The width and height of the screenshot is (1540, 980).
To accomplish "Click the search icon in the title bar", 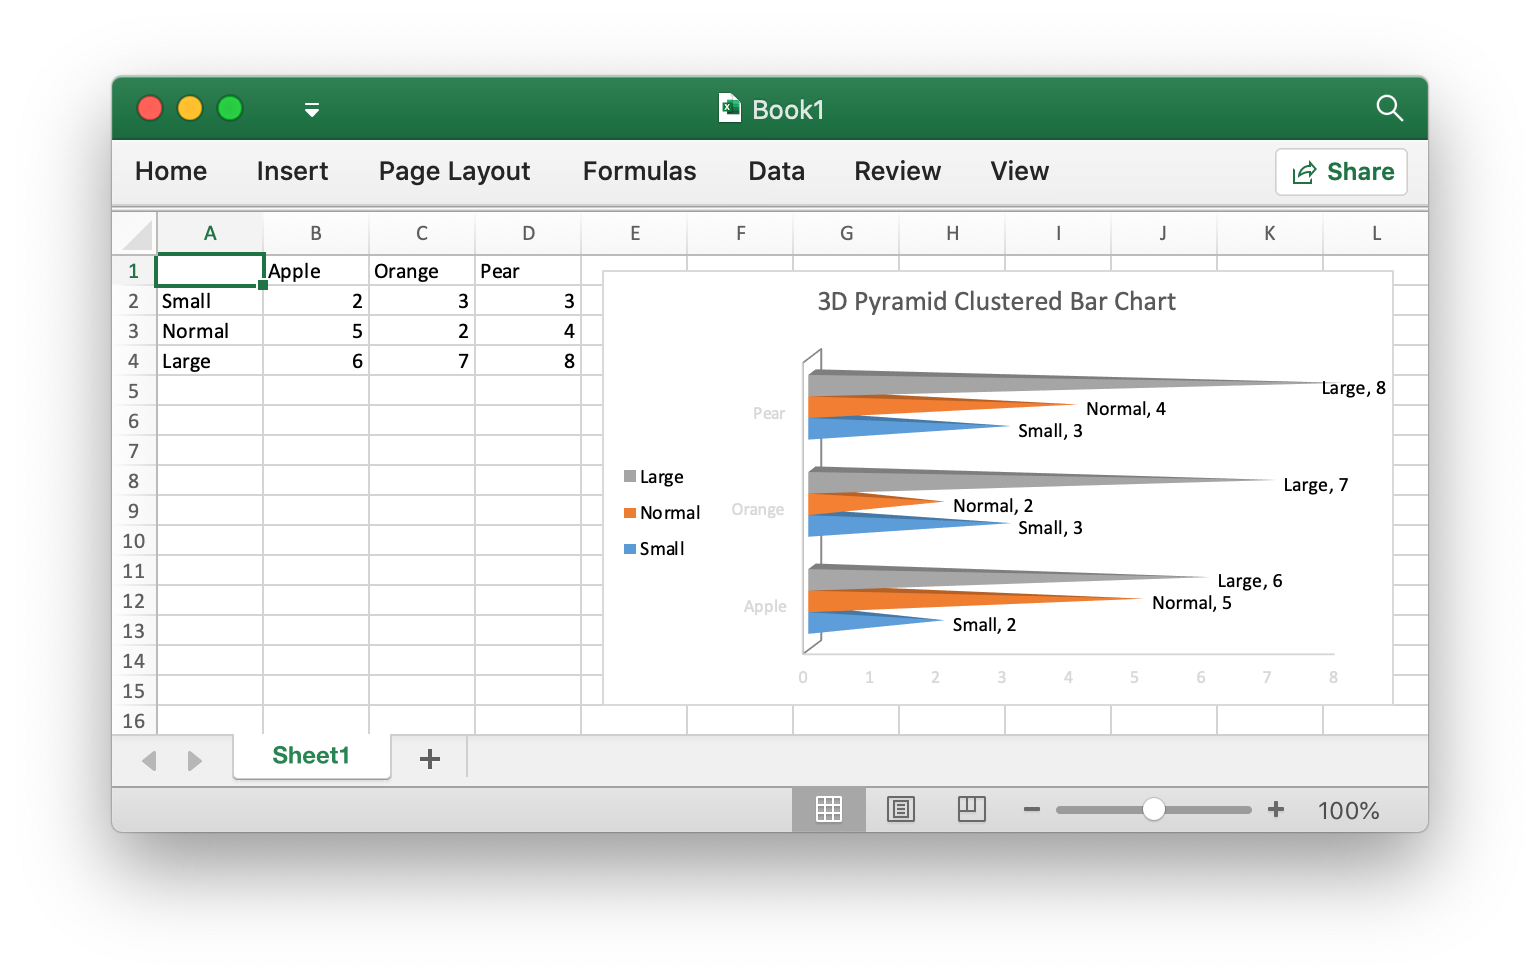I will [x=1390, y=109].
